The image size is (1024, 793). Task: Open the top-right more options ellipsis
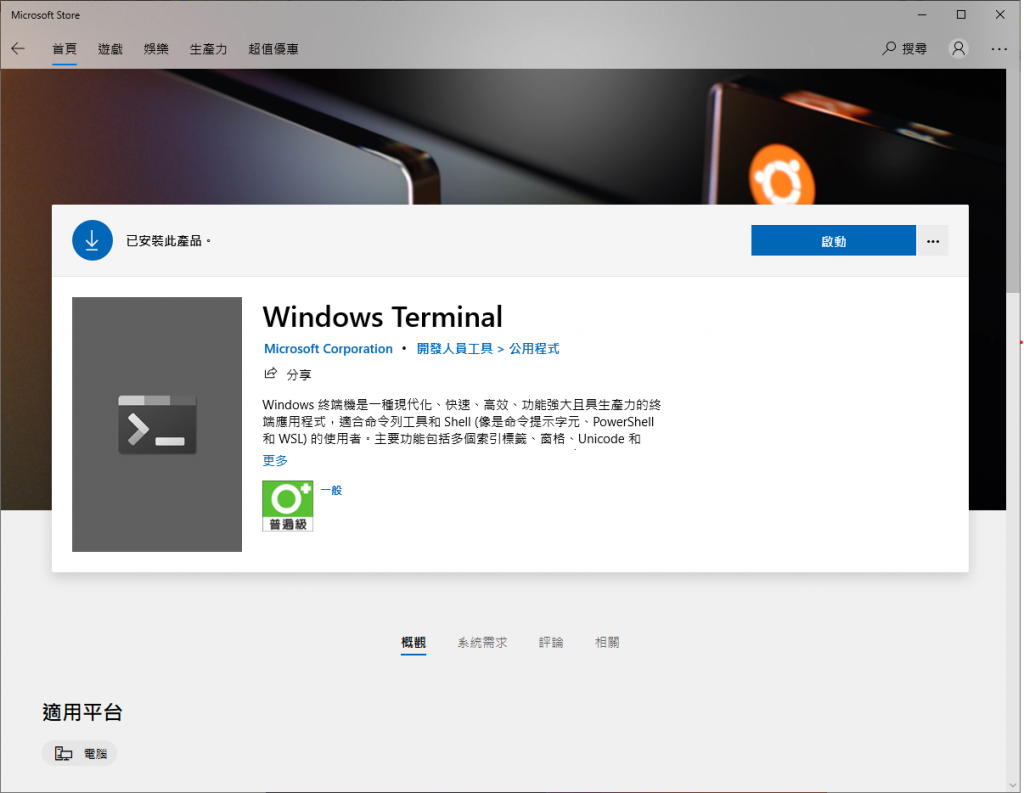999,48
